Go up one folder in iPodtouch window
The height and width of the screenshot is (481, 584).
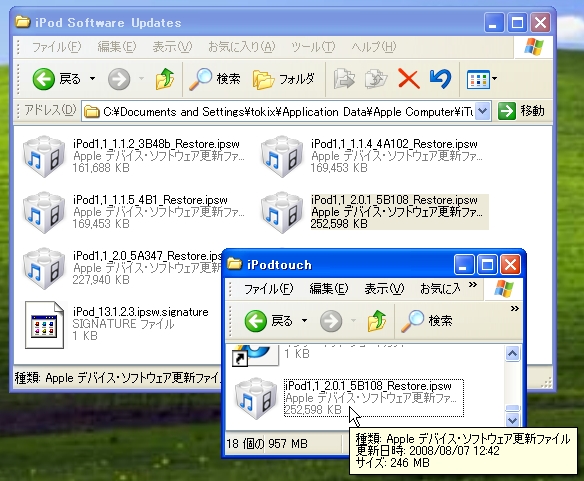point(377,320)
